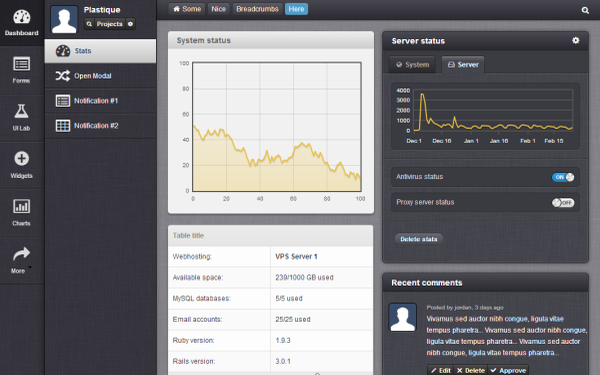Image resolution: width=600 pixels, height=375 pixels.
Task: Click the '5/5 used' MySQL value
Action: (x=289, y=298)
